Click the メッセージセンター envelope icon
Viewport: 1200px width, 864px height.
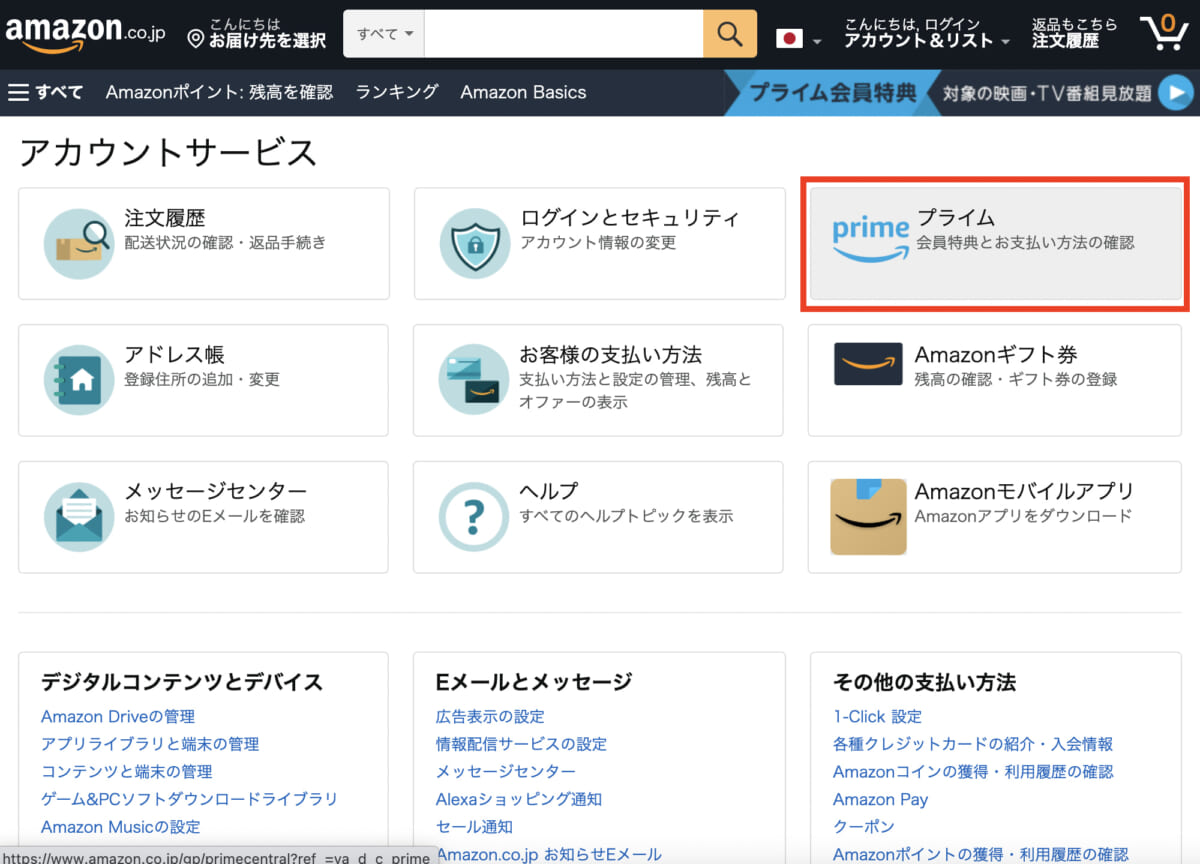point(79,517)
